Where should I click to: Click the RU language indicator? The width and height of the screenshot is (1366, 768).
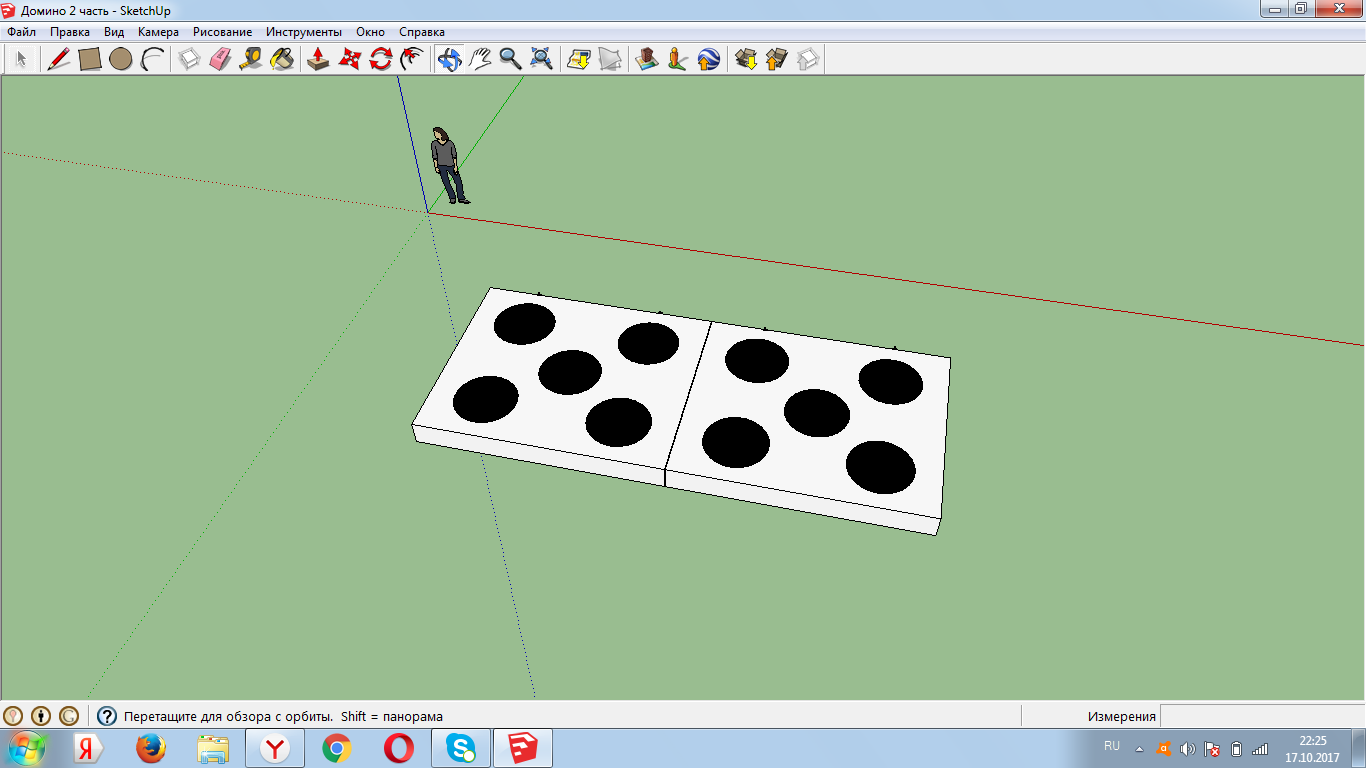(x=1112, y=746)
